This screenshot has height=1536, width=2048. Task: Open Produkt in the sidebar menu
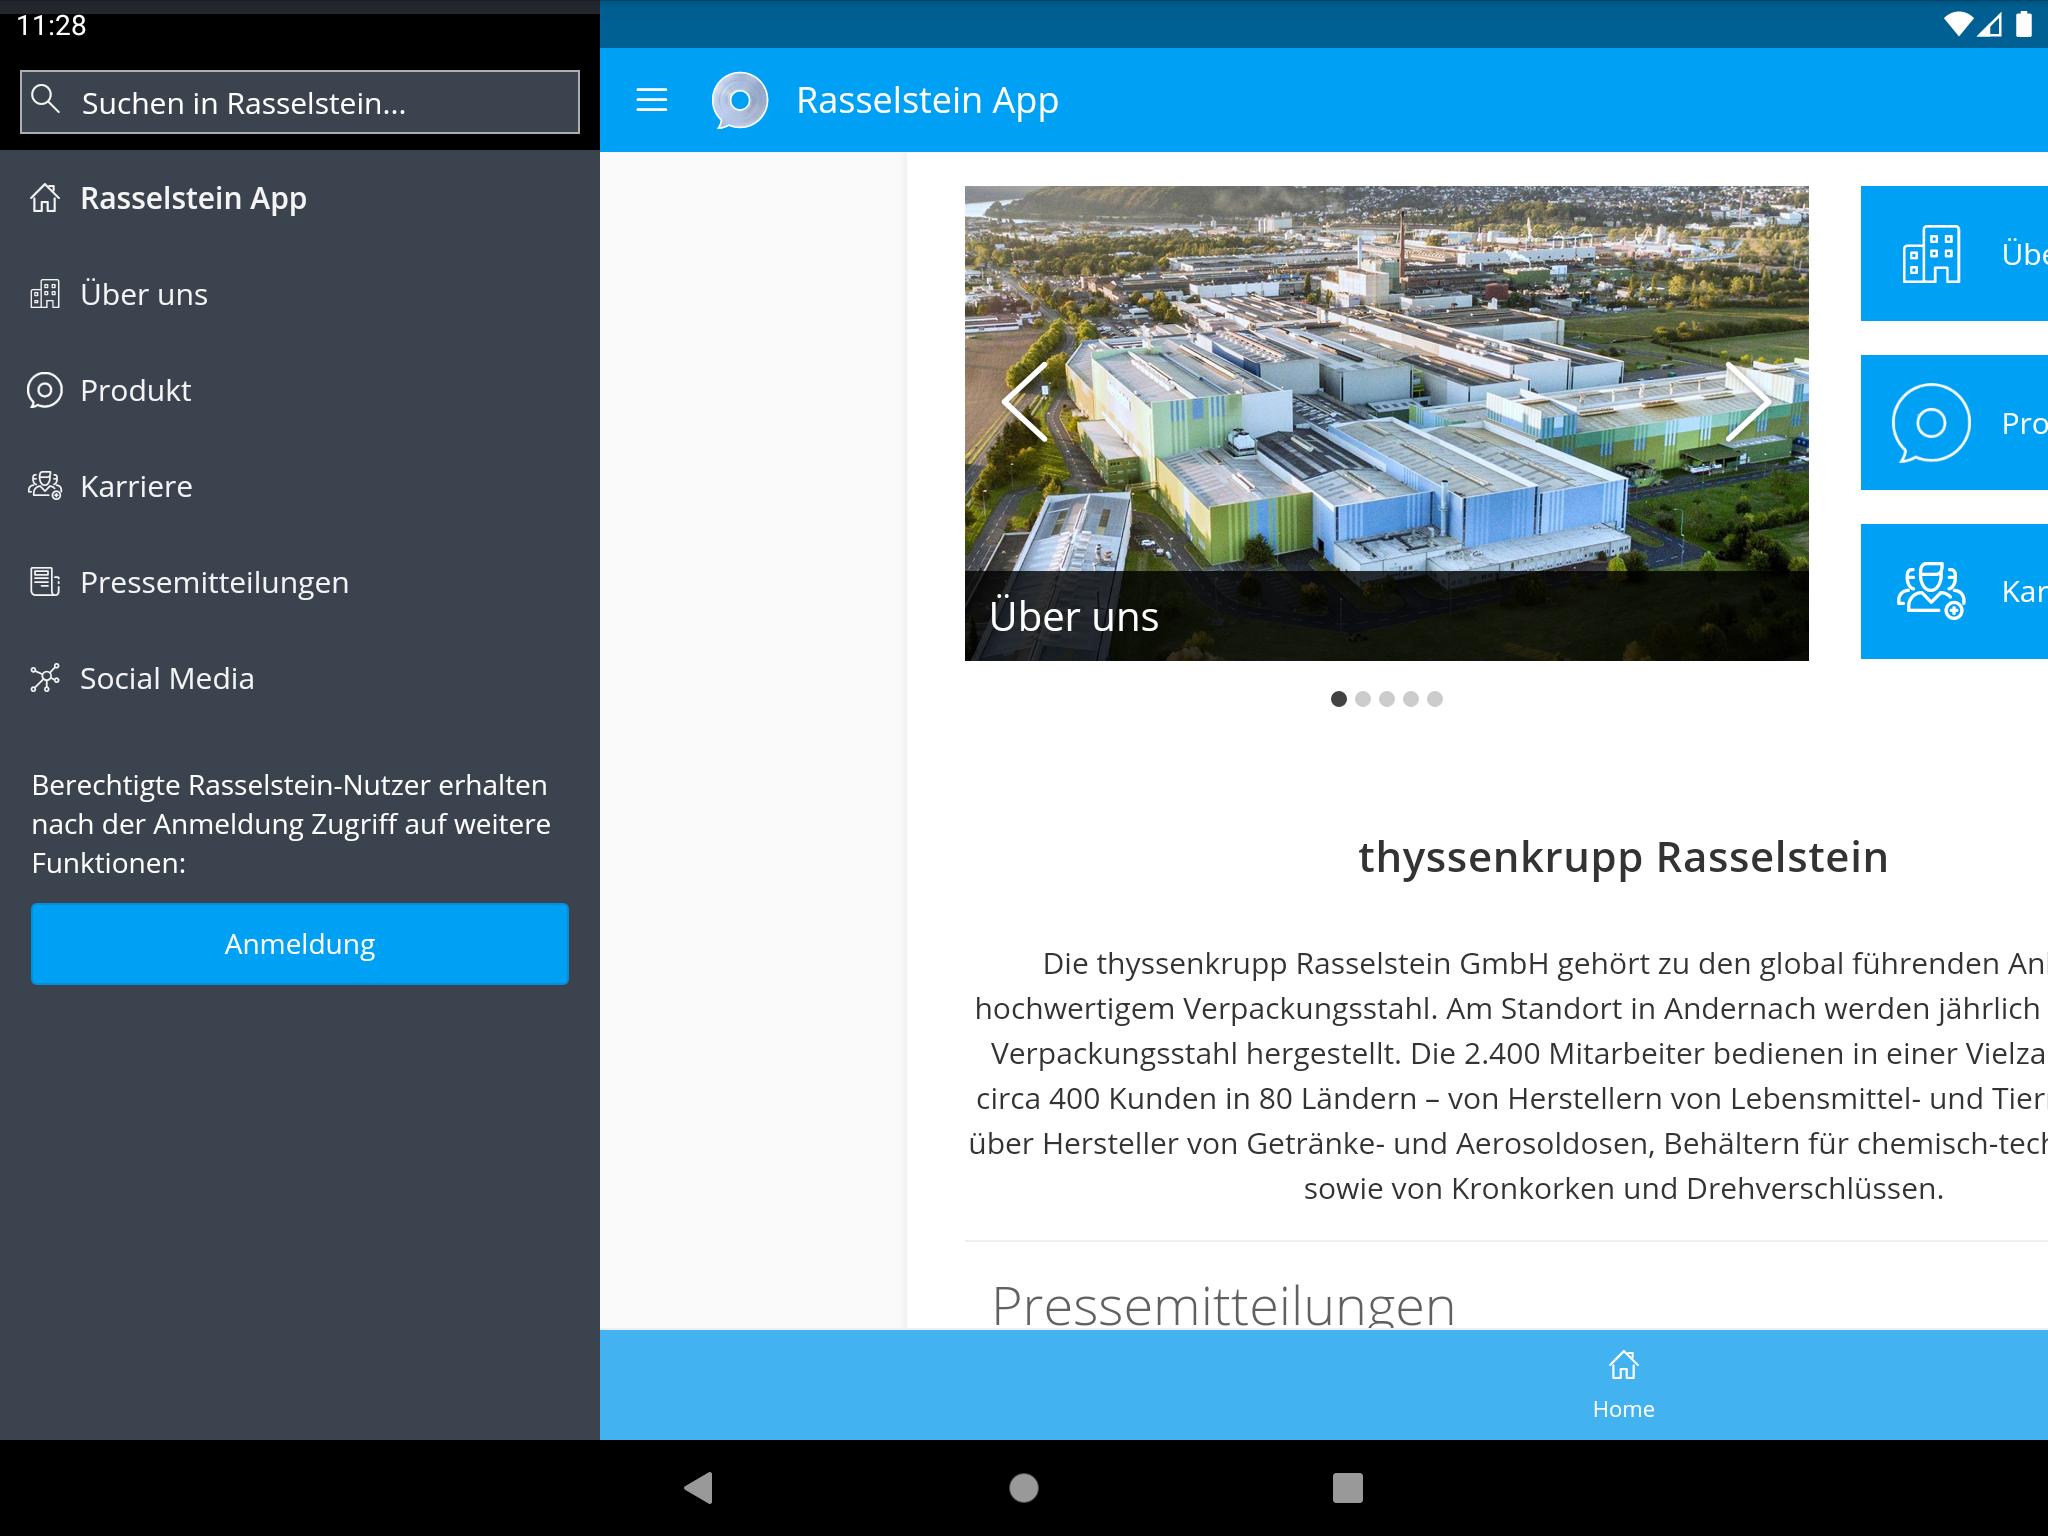click(x=300, y=390)
